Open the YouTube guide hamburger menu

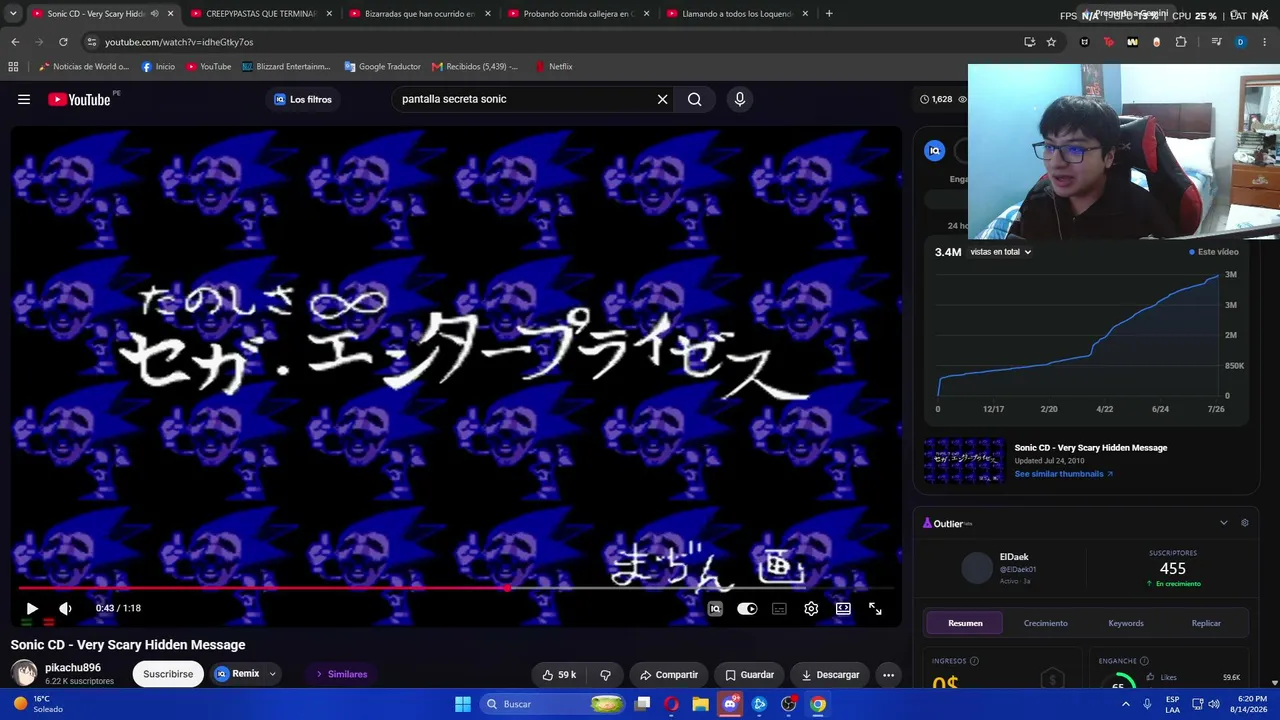tap(24, 99)
